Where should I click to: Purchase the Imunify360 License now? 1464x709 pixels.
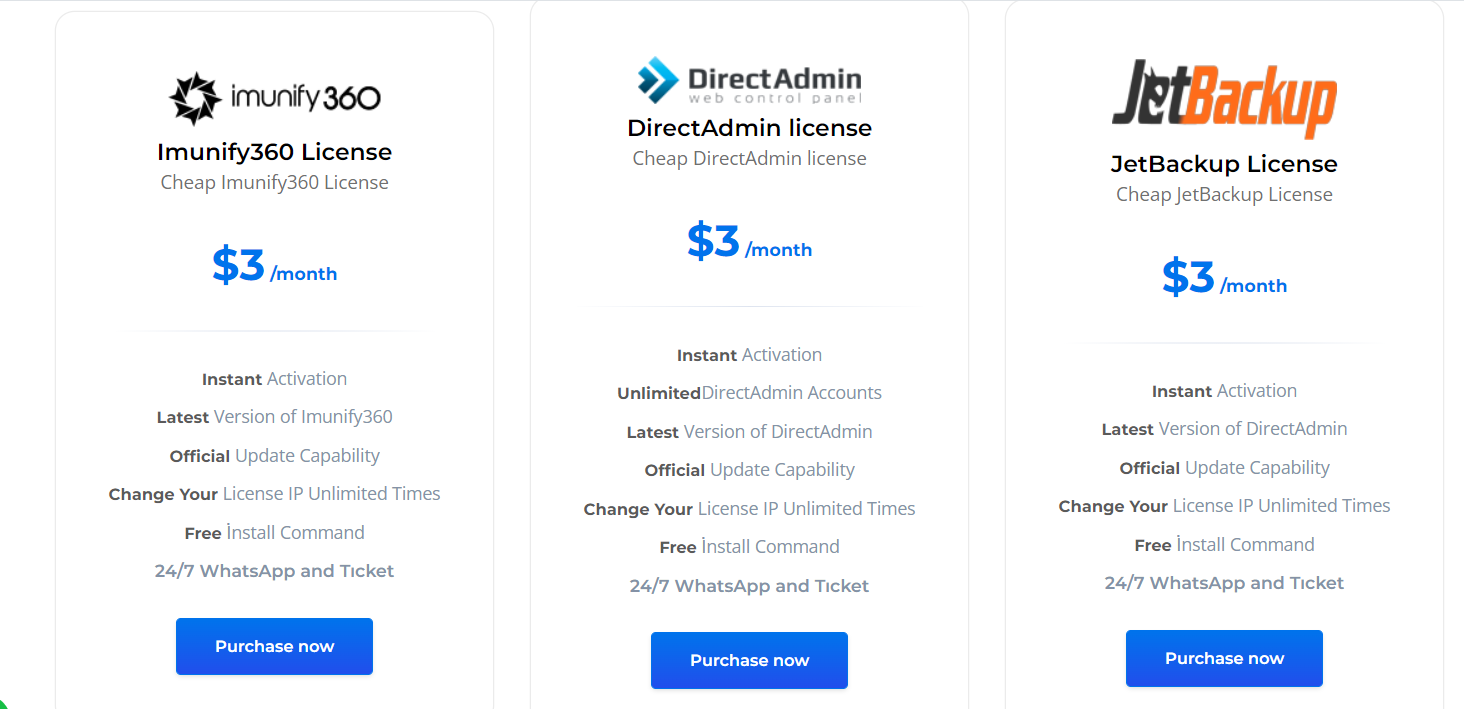coord(274,646)
